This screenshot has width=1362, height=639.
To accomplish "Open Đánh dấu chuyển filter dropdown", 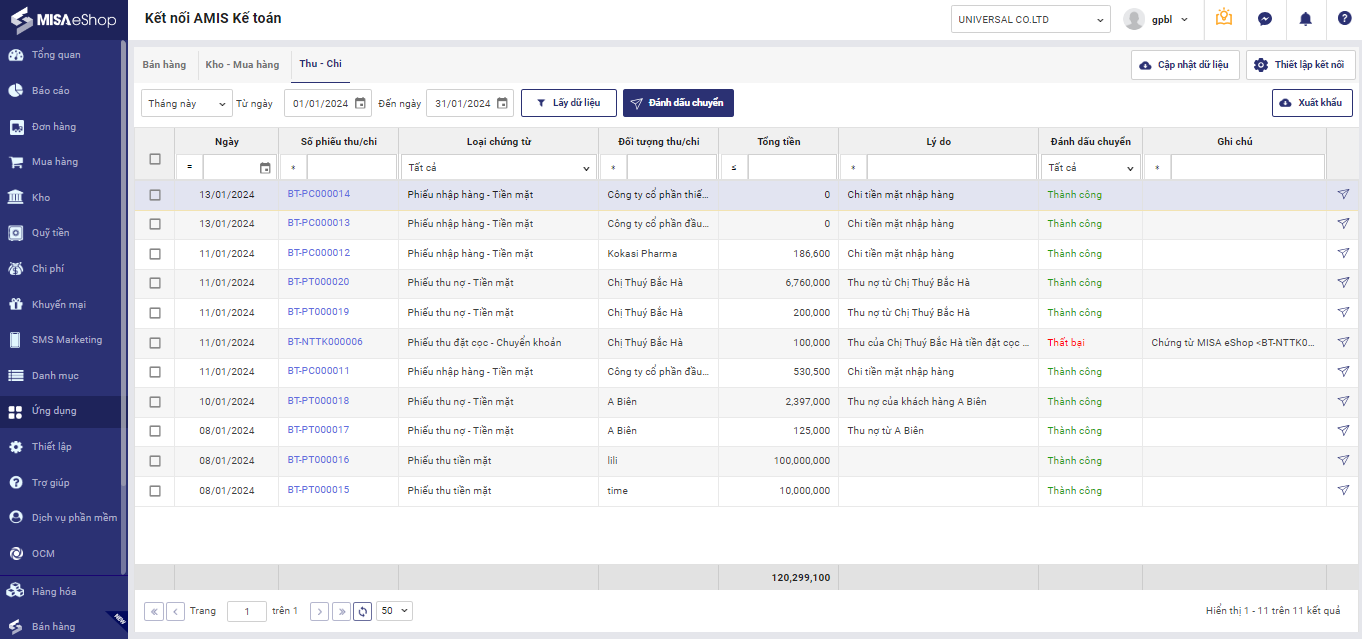I will [1090, 168].
